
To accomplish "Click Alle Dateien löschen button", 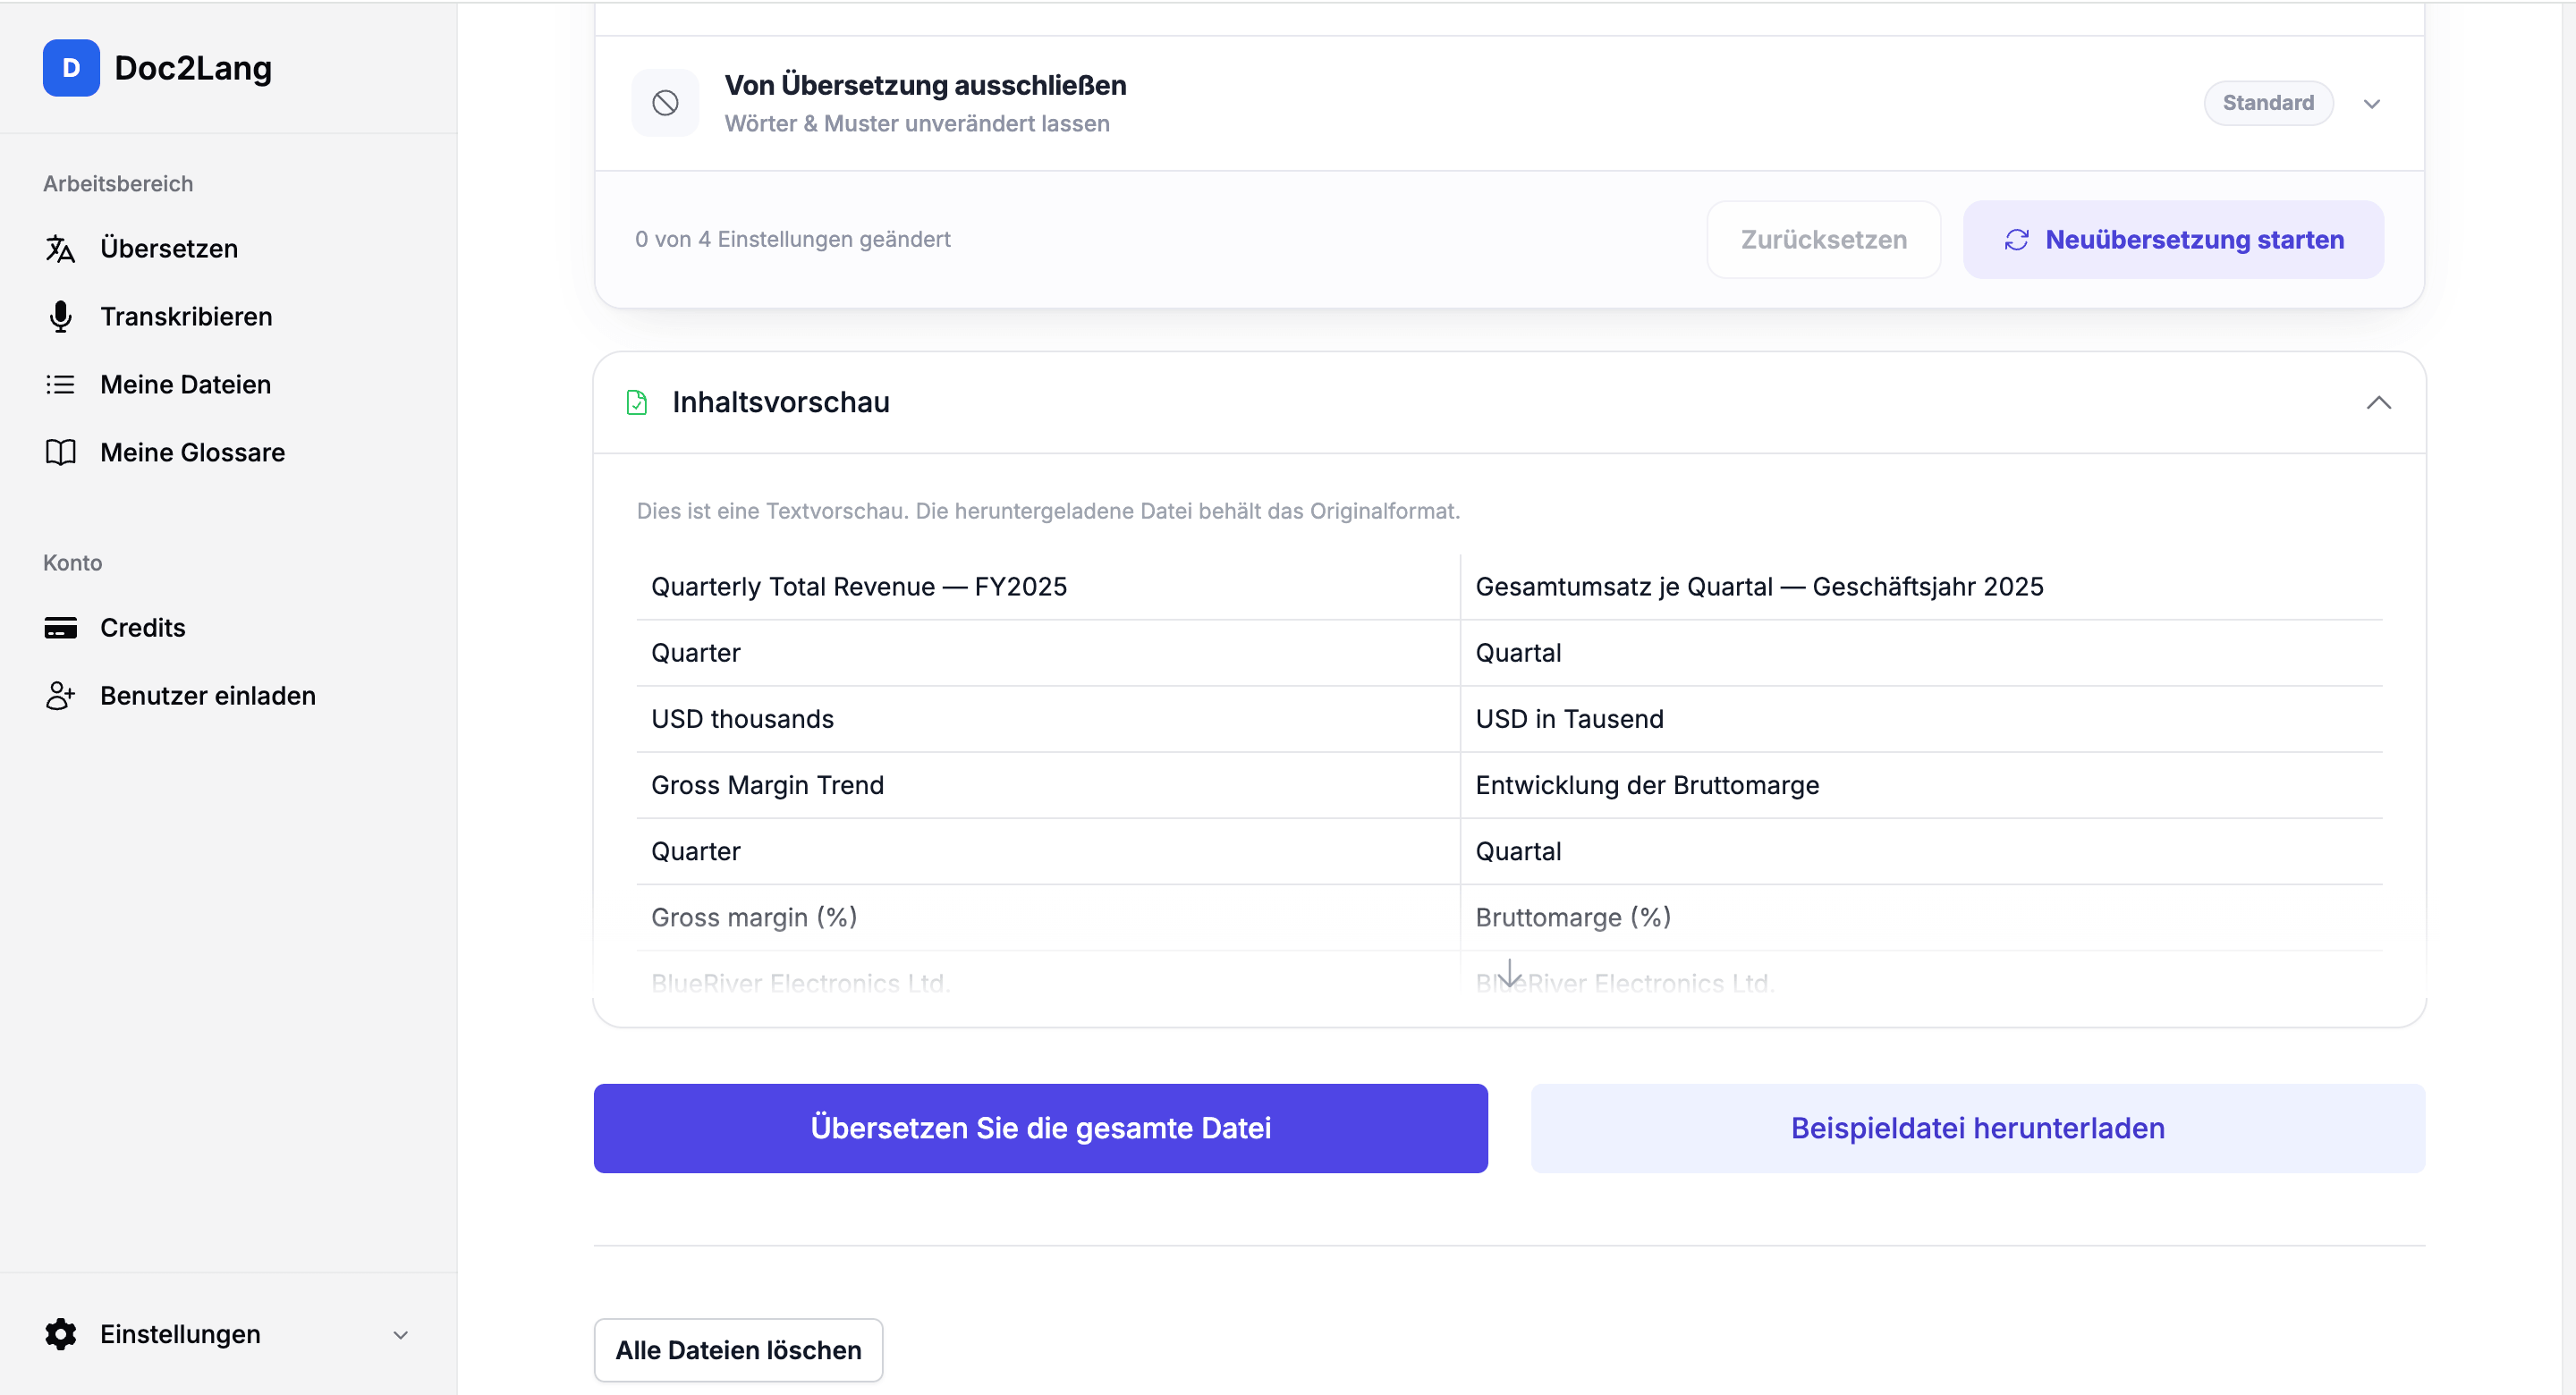I will pyautogui.click(x=738, y=1350).
